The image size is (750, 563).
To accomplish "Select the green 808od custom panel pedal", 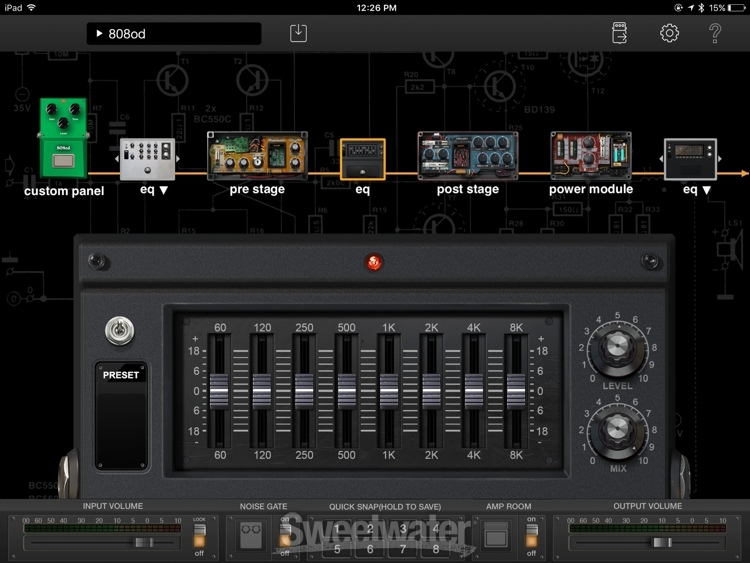I will pyautogui.click(x=64, y=138).
